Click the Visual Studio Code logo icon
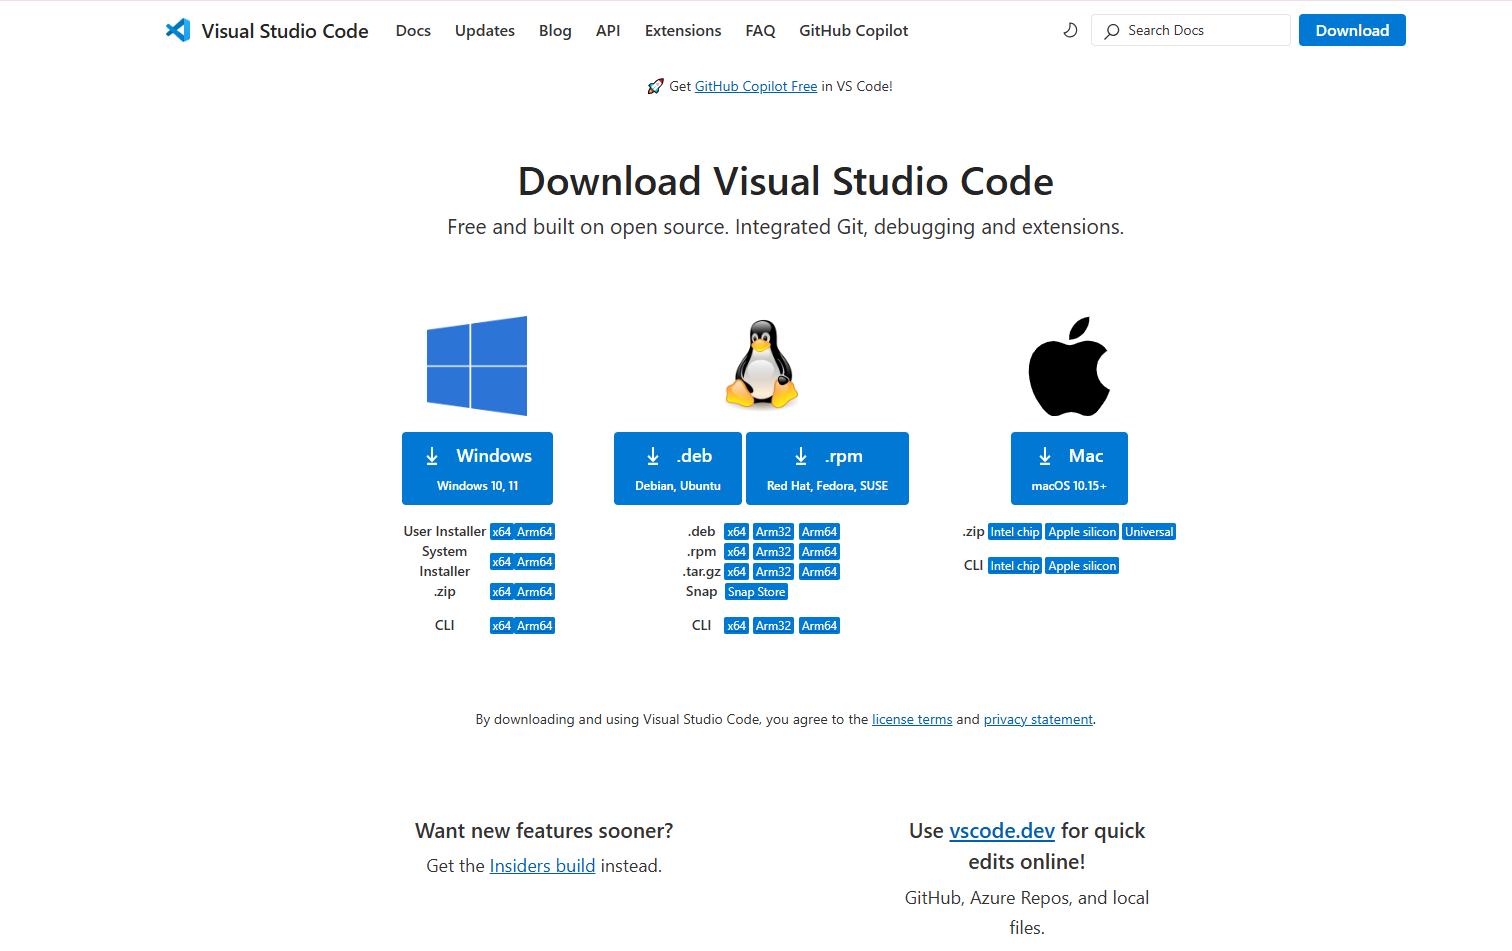 click(x=178, y=30)
